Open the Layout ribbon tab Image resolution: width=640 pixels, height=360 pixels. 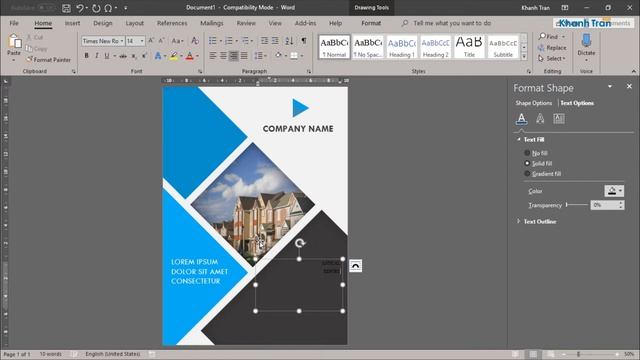click(x=134, y=23)
